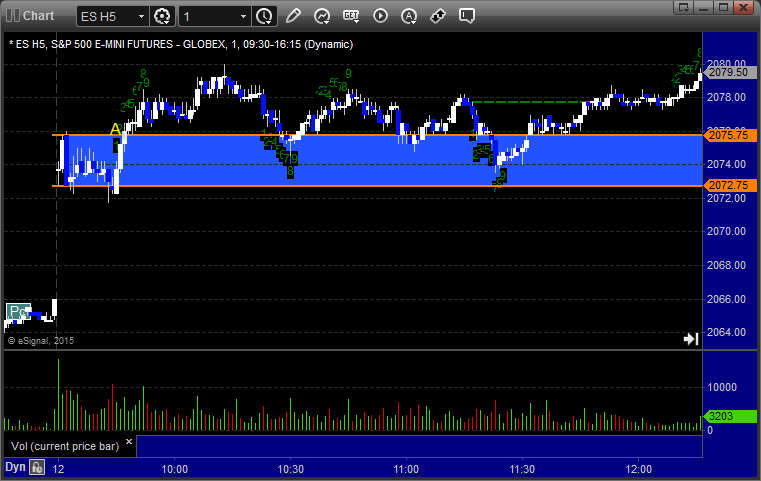Expand the ES H5 symbol dropdown
Screen dimensions: 761x481
tap(141, 17)
